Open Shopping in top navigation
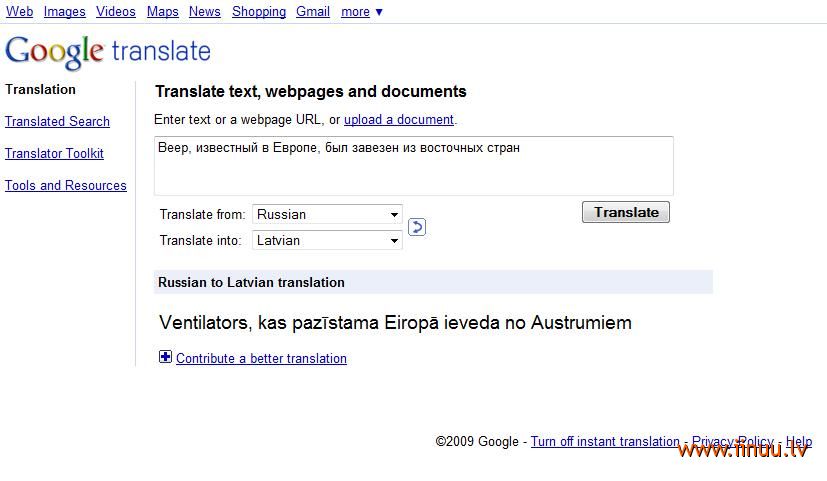Image resolution: width=827 pixels, height=481 pixels. pos(259,11)
